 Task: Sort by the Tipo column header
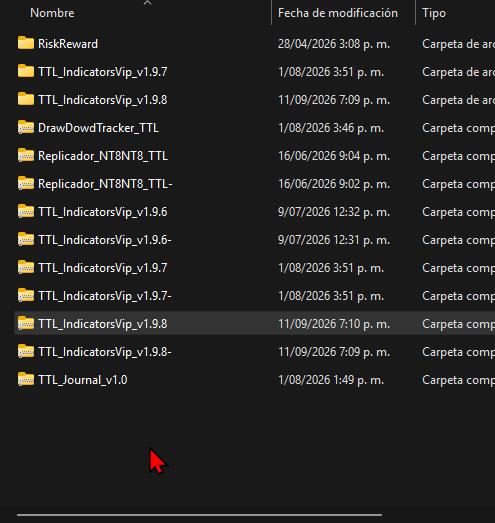(x=434, y=13)
